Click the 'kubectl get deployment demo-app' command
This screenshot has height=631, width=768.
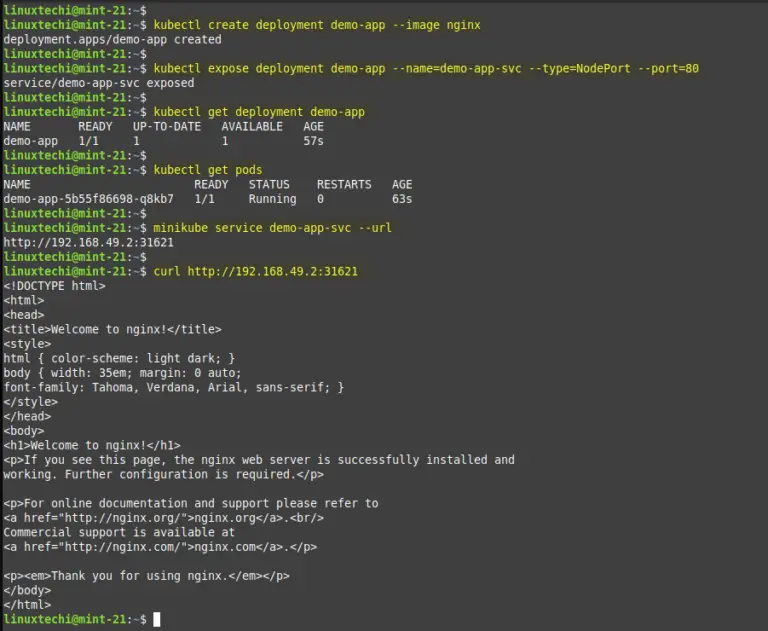(259, 112)
